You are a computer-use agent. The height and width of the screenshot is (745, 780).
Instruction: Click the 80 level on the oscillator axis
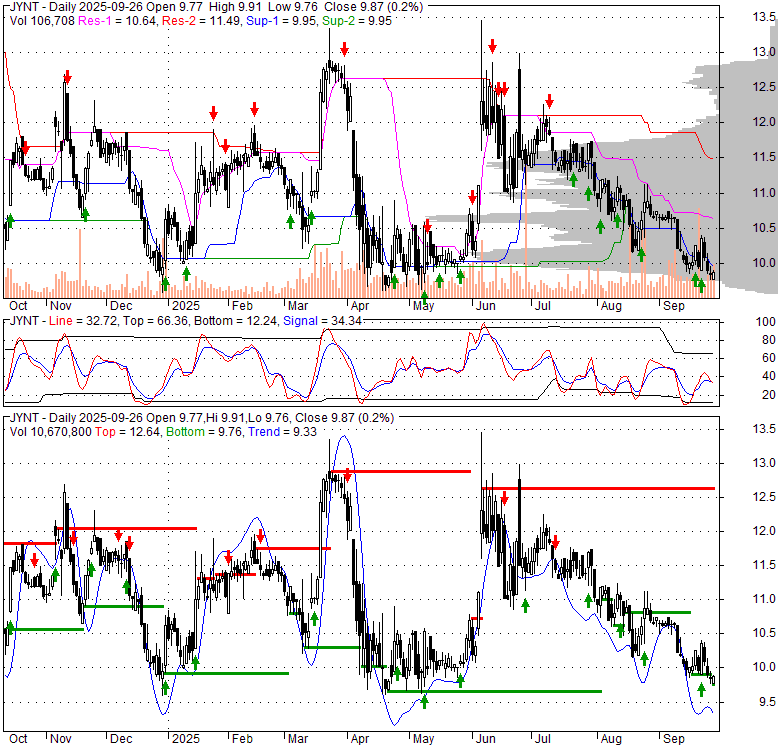[x=769, y=340]
